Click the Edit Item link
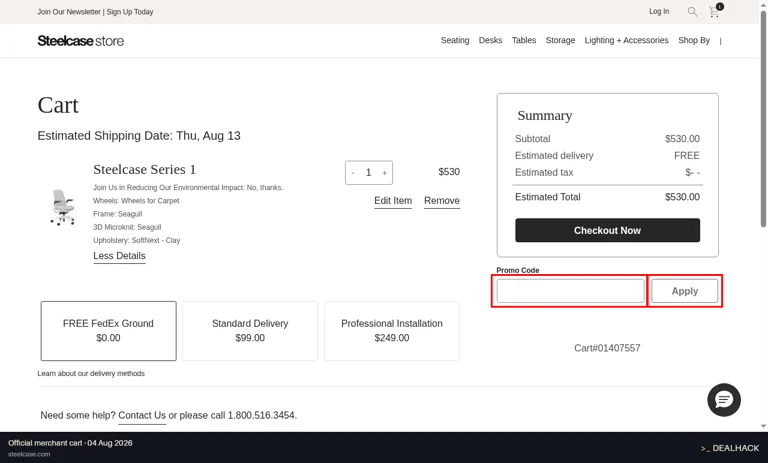The height and width of the screenshot is (463, 768). pos(393,200)
